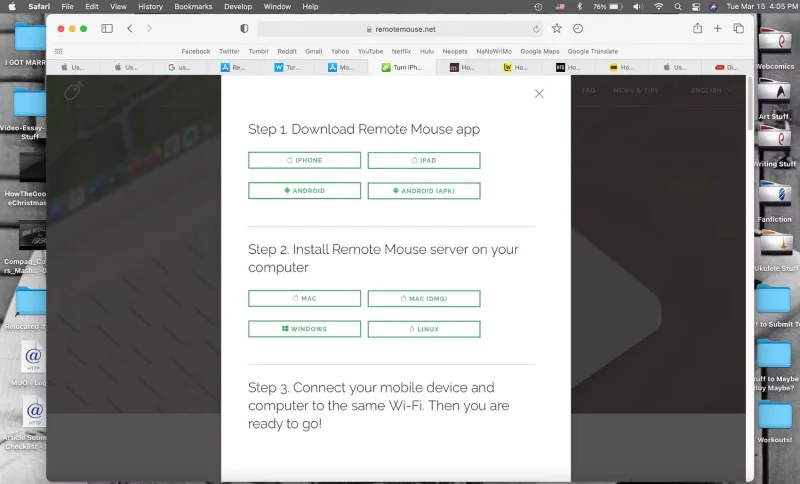The width and height of the screenshot is (800, 484).
Task: Switch to the 'Di...' tab
Action: click(x=727, y=67)
